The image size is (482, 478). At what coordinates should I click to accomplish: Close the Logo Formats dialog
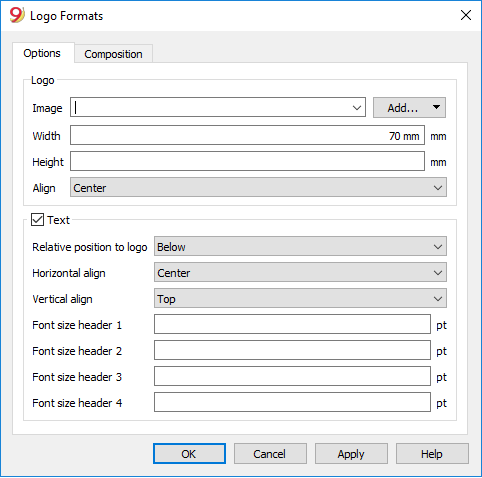[466, 15]
